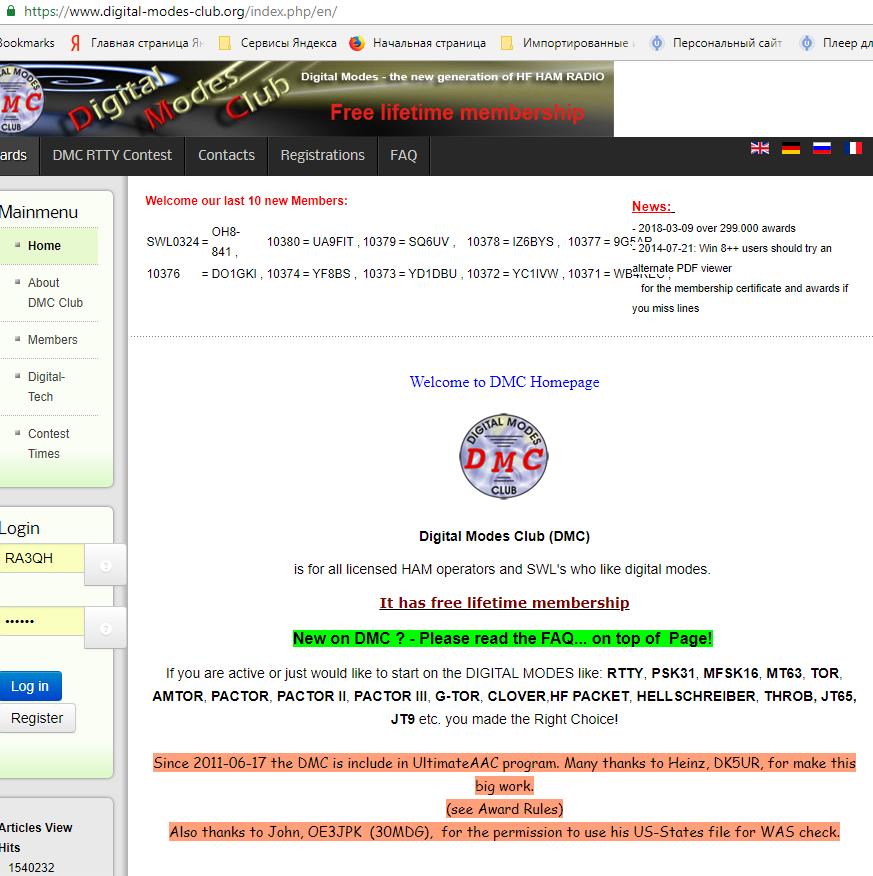This screenshot has width=873, height=876.
Task: Click the French flag language icon
Action: 852,148
